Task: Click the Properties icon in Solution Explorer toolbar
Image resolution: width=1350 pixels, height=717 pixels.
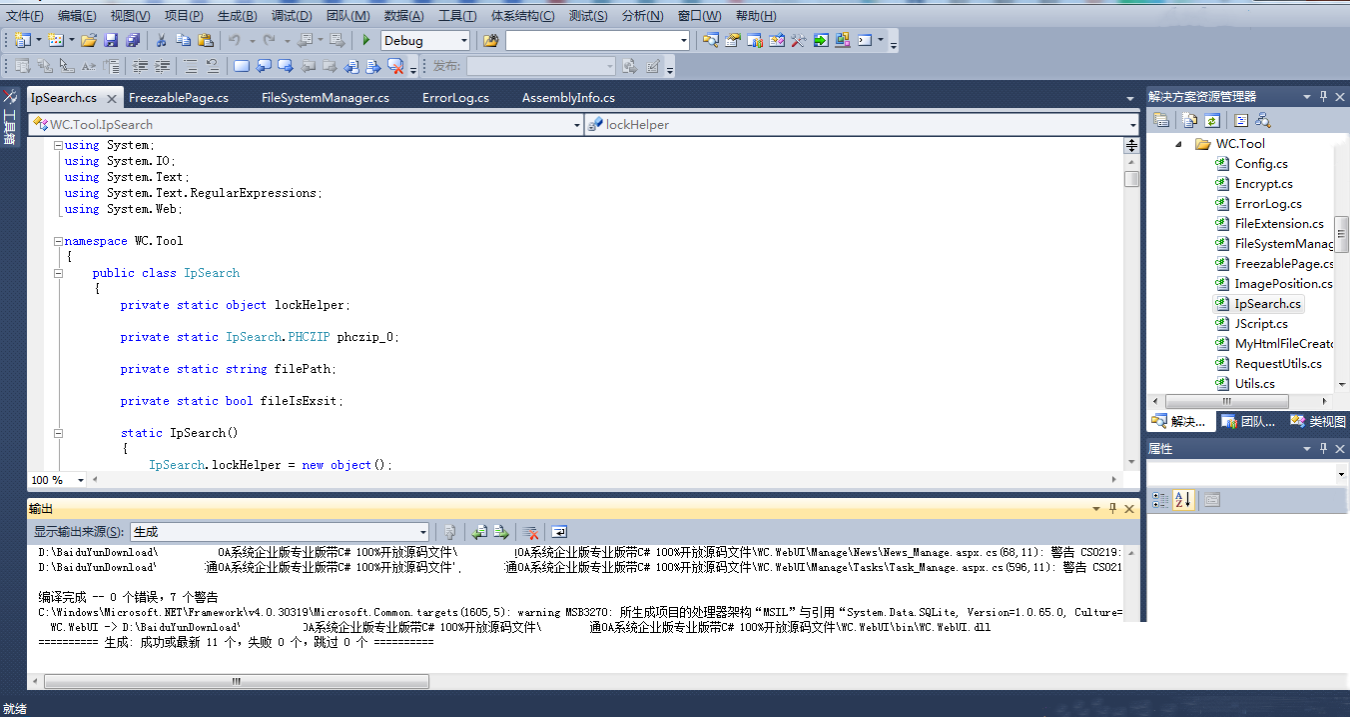Action: (x=1161, y=120)
